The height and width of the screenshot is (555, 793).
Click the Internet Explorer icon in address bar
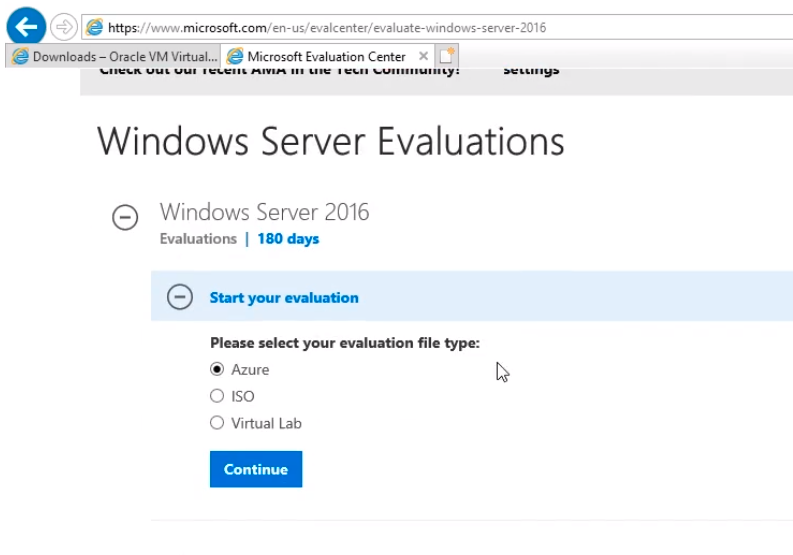click(95, 27)
